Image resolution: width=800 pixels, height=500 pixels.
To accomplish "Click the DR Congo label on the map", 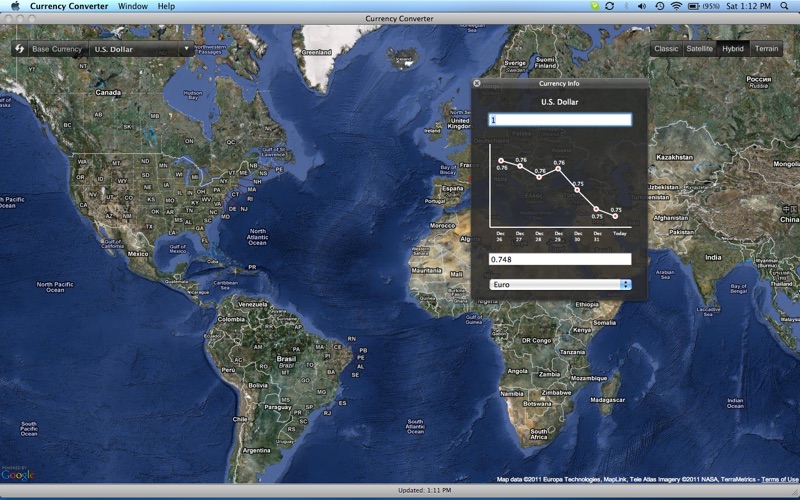I will (x=537, y=340).
